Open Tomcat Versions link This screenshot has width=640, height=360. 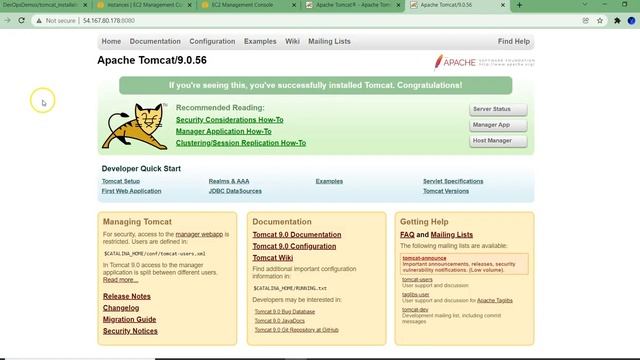[446, 191]
